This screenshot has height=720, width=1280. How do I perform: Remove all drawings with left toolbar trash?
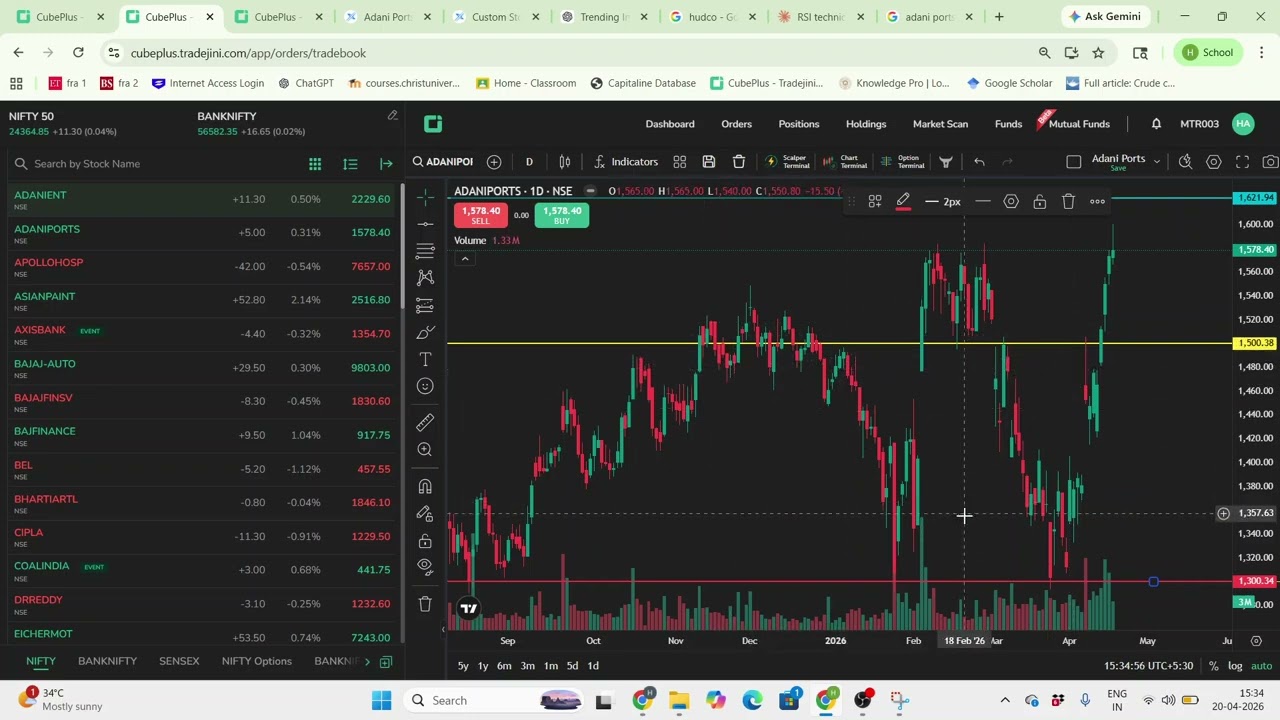[425, 604]
